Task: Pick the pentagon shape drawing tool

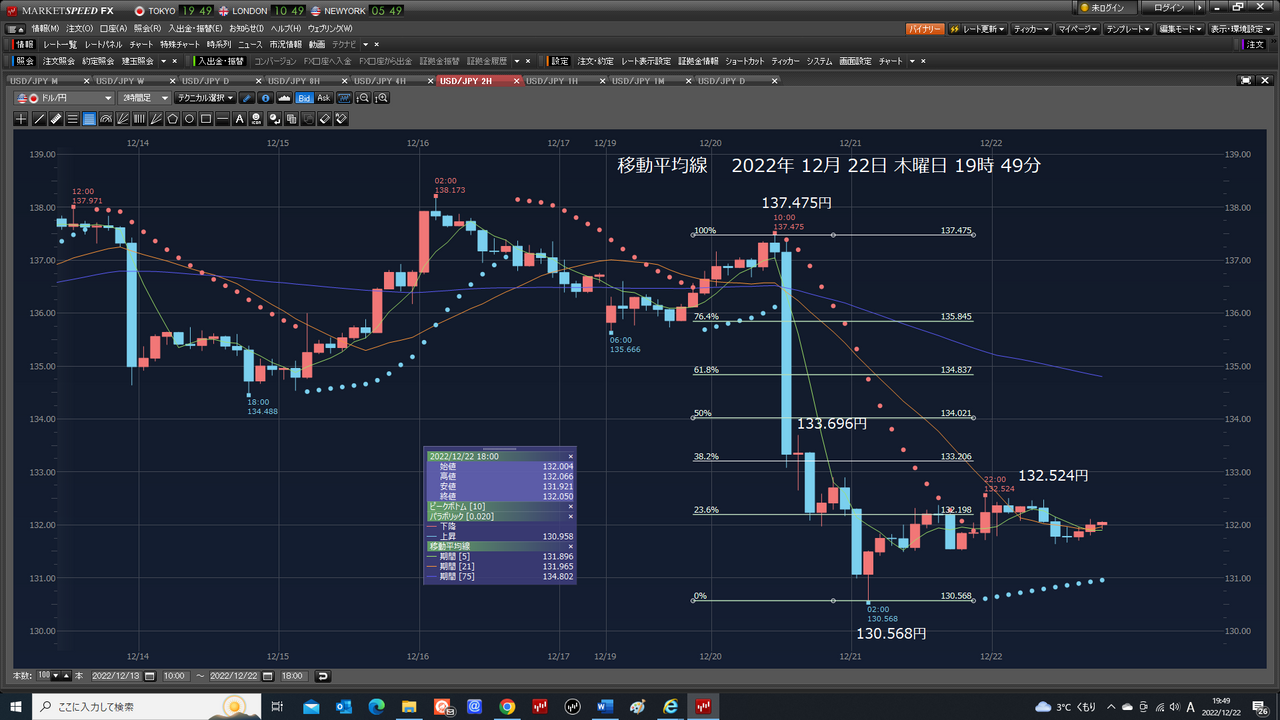Action: click(172, 119)
